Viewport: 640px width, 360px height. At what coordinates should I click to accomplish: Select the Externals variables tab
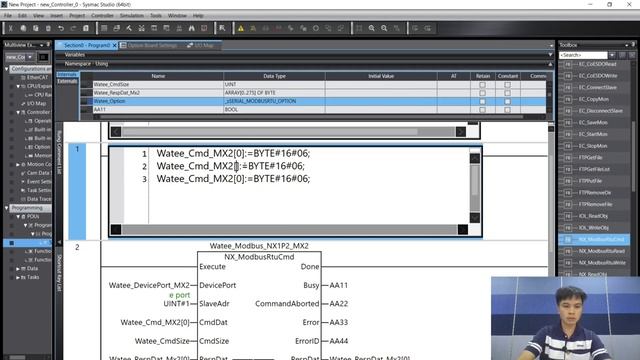click(x=67, y=81)
